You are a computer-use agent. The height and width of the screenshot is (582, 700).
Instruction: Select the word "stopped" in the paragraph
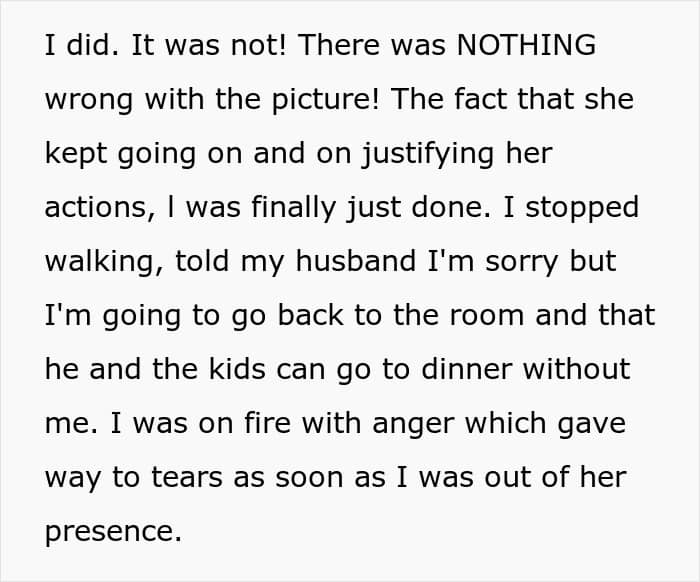(582, 210)
